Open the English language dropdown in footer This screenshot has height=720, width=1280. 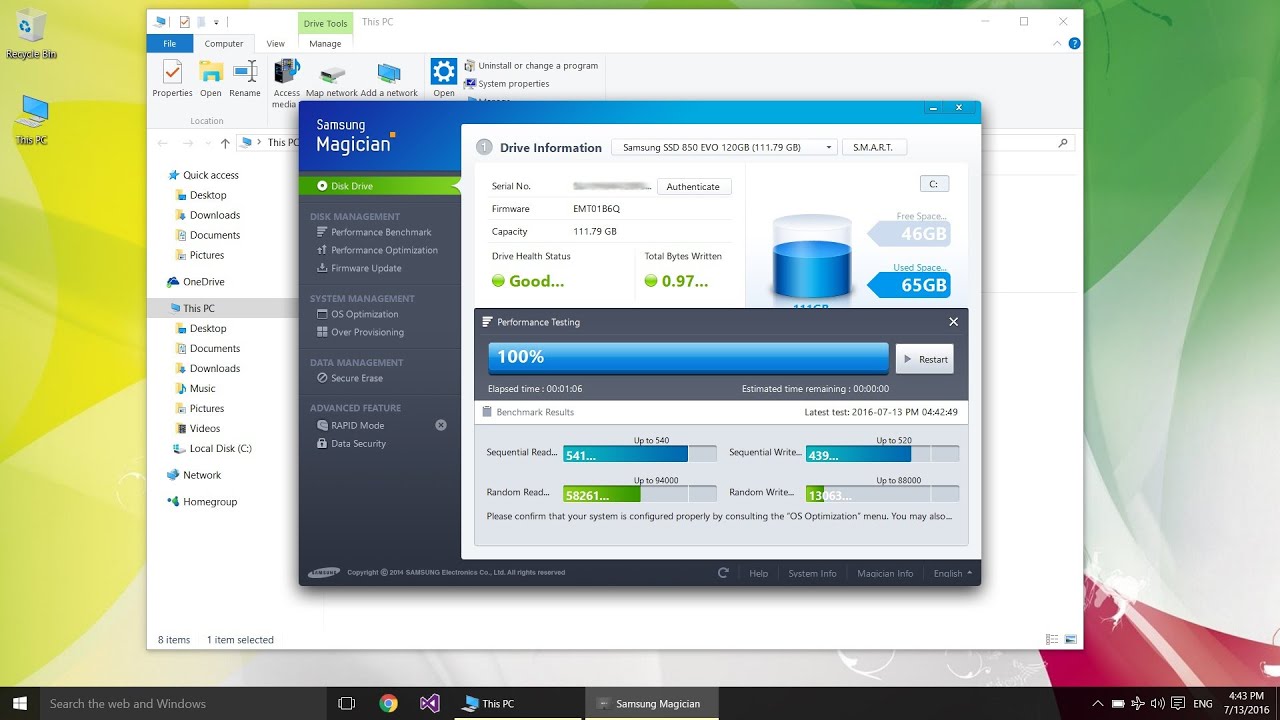click(953, 573)
